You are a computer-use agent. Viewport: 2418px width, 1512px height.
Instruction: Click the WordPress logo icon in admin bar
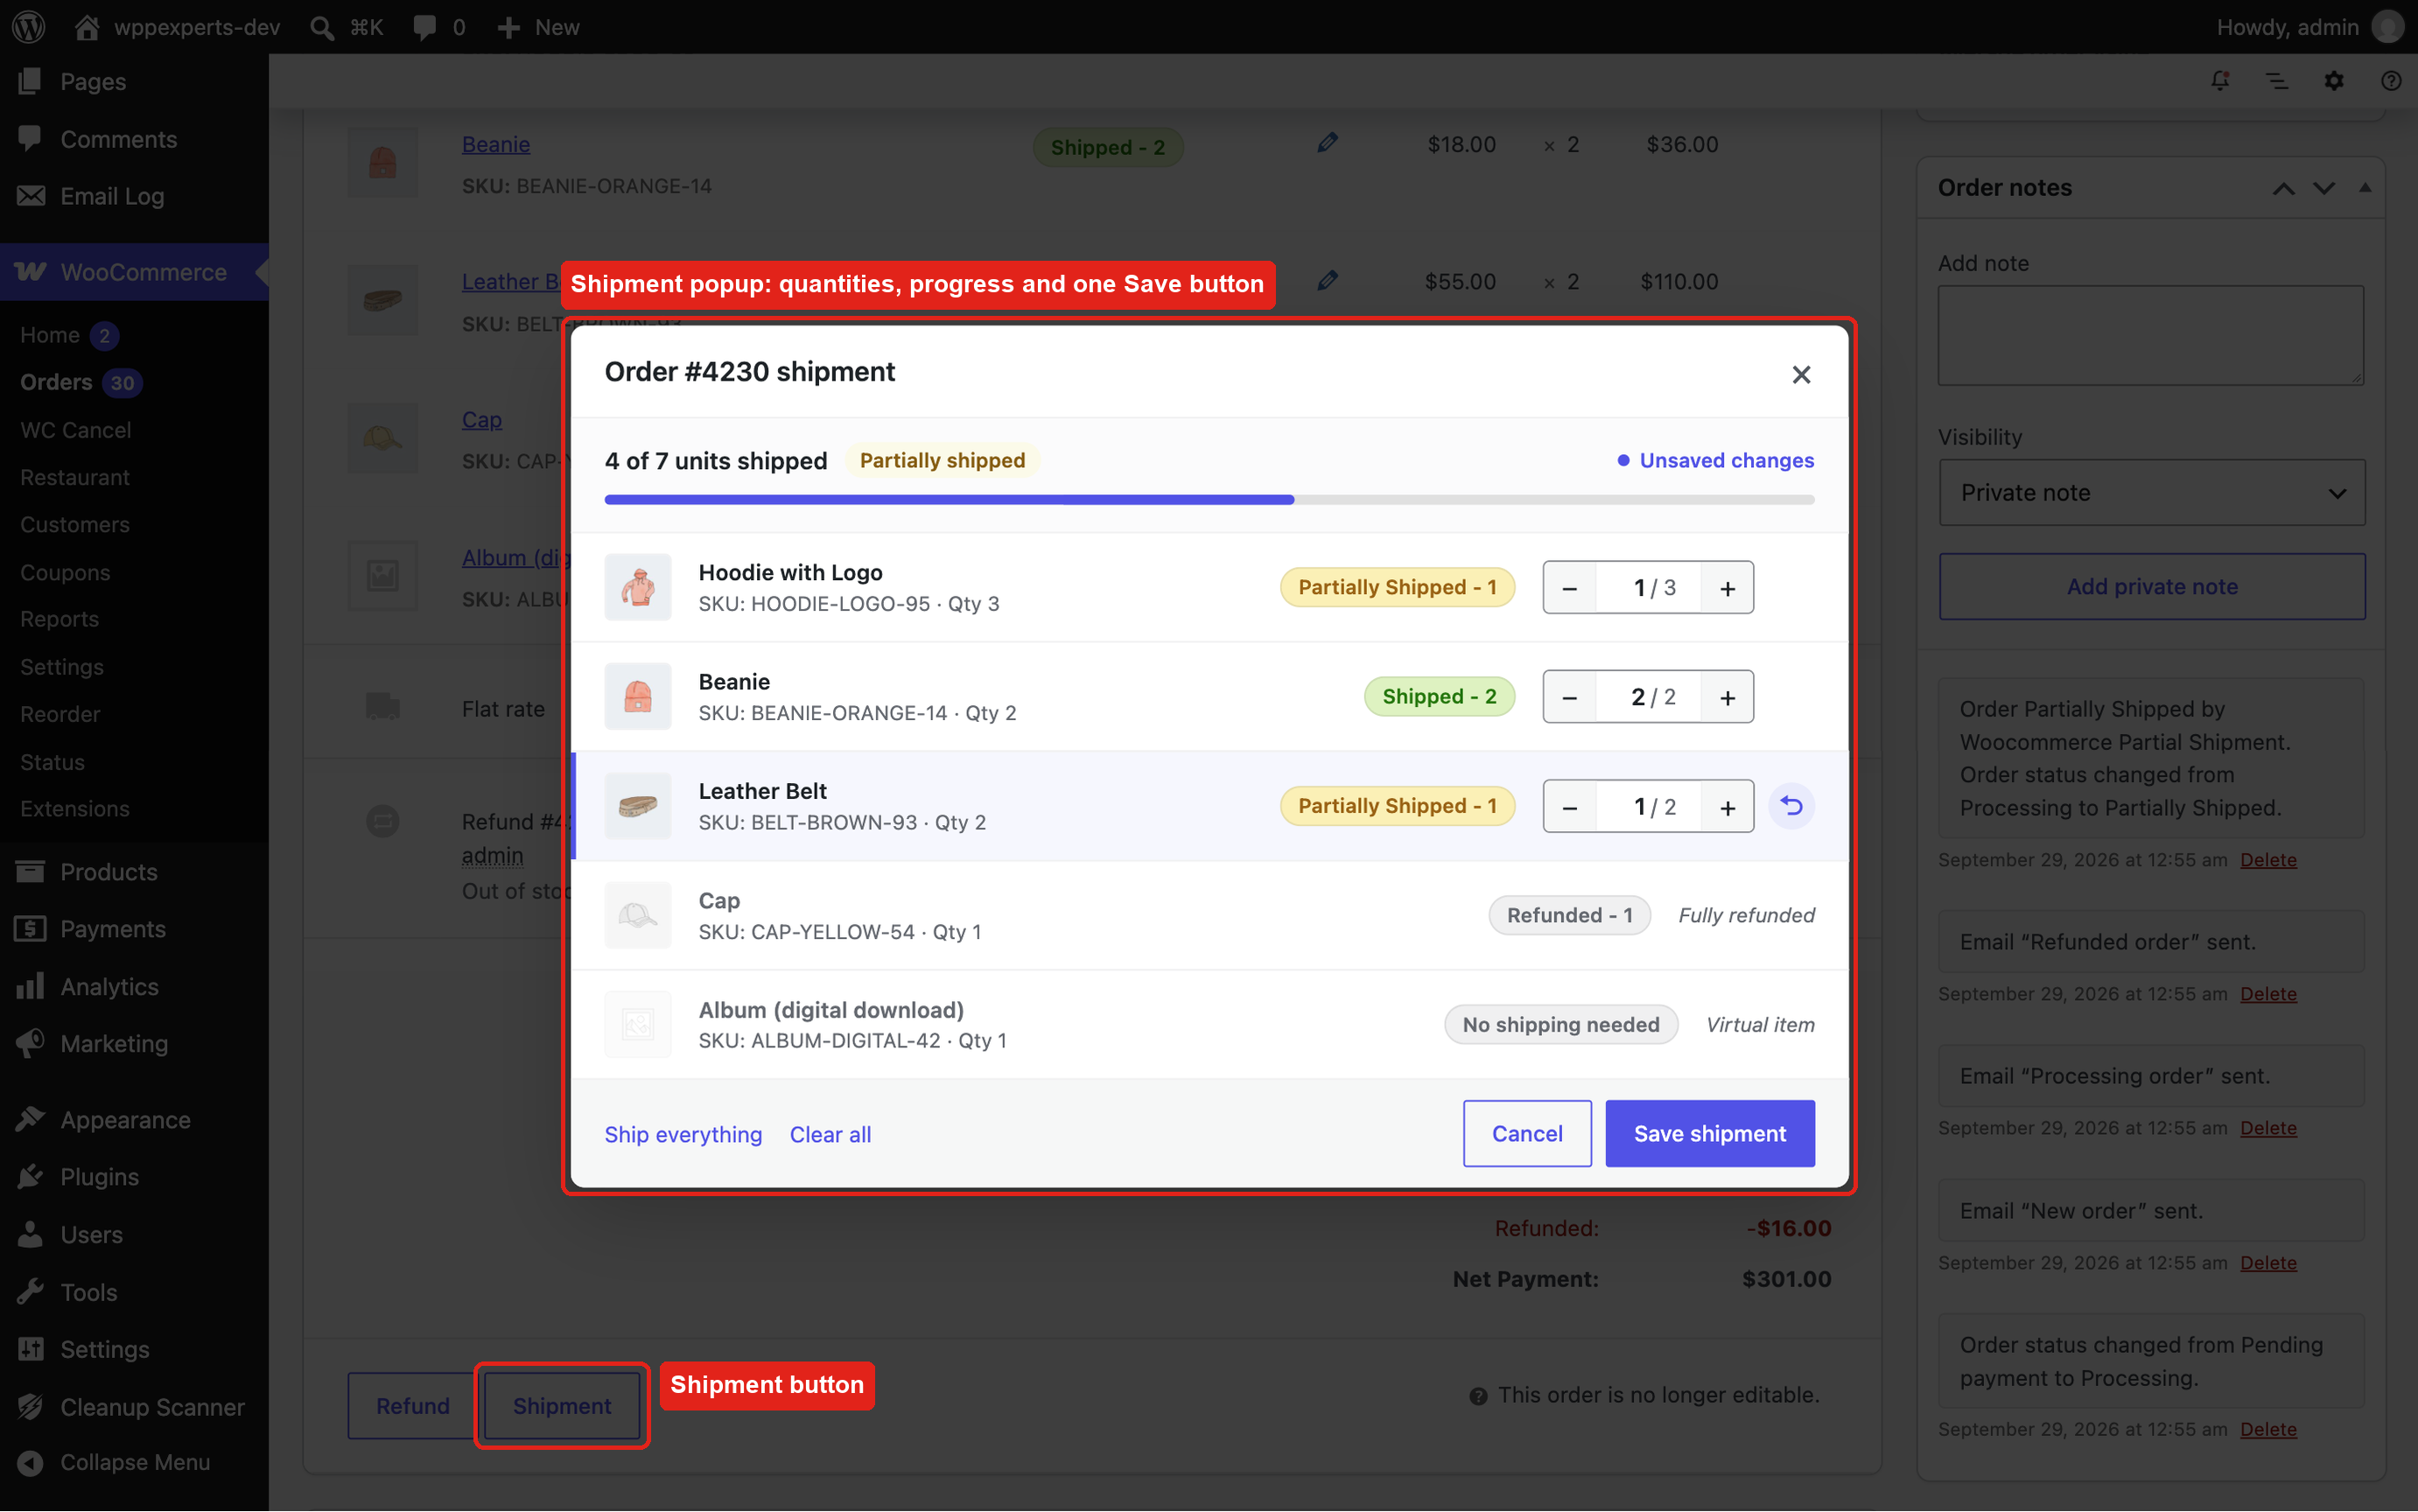click(29, 27)
